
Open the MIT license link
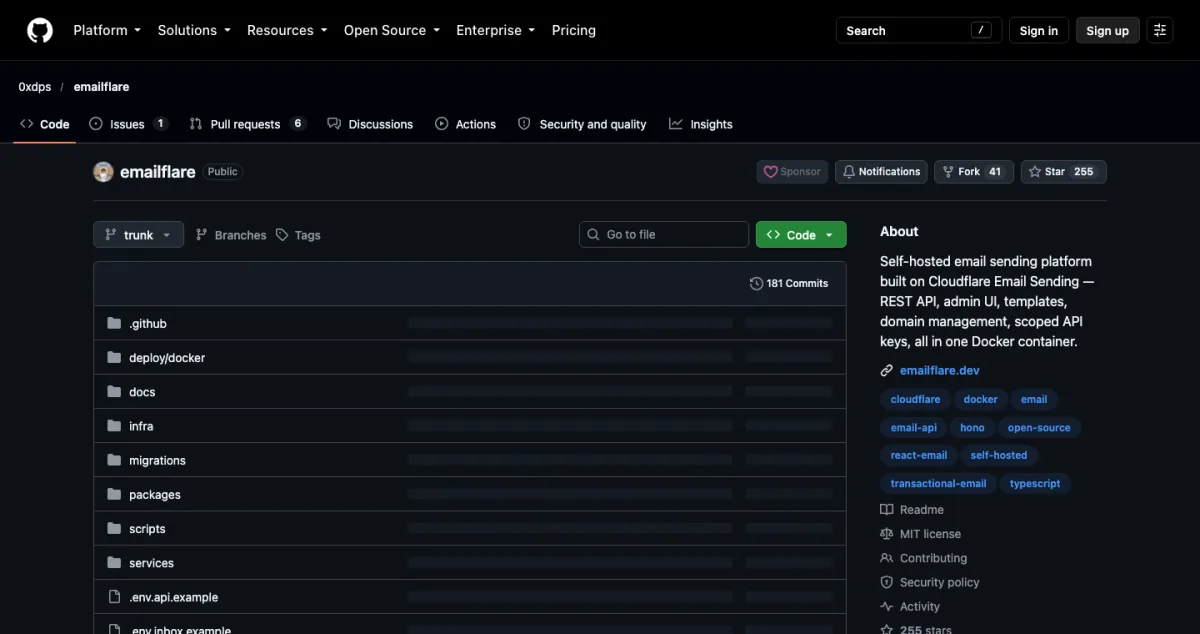(920, 534)
